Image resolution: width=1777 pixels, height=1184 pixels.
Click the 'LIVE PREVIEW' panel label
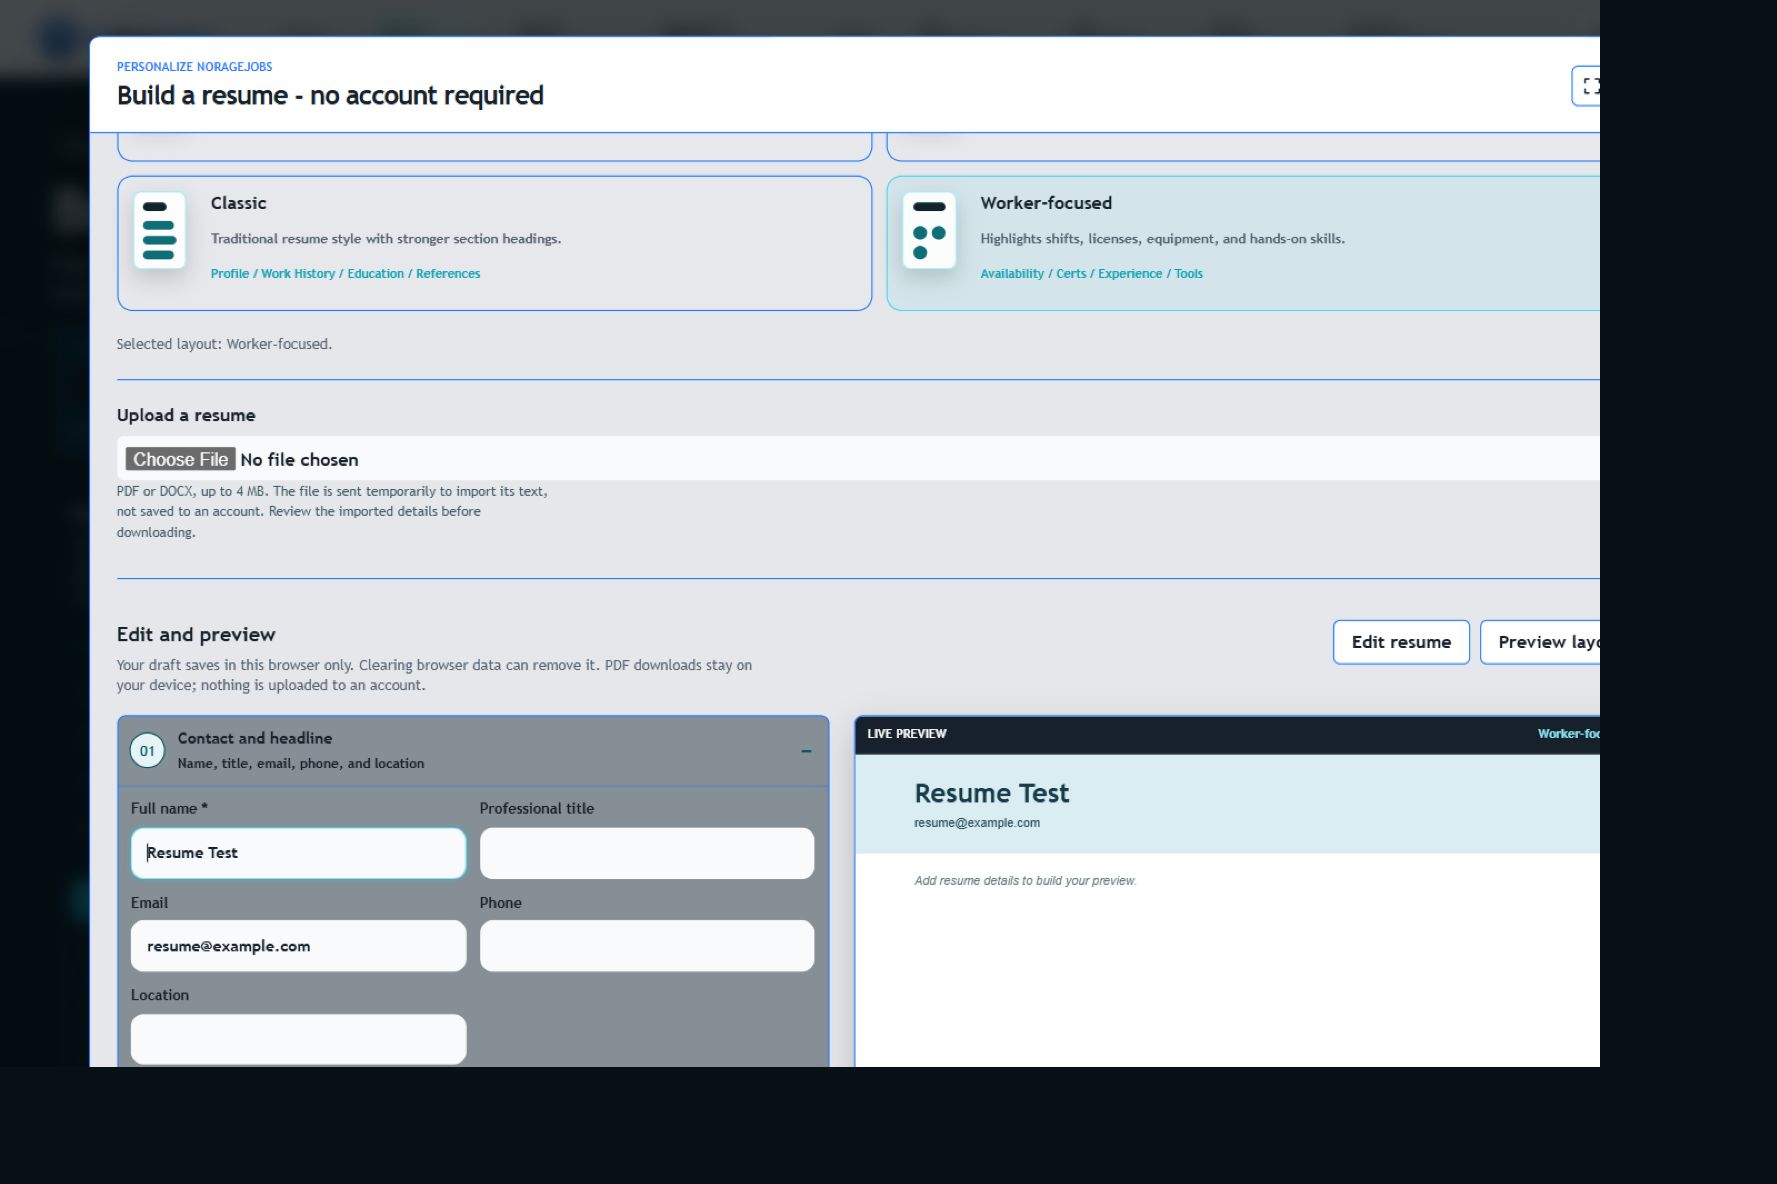point(907,734)
